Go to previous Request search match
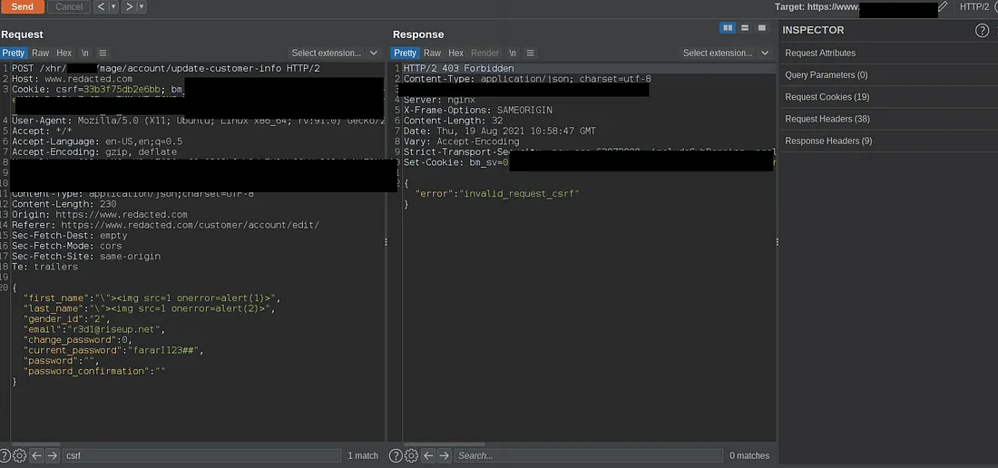The image size is (998, 468). 36,455
